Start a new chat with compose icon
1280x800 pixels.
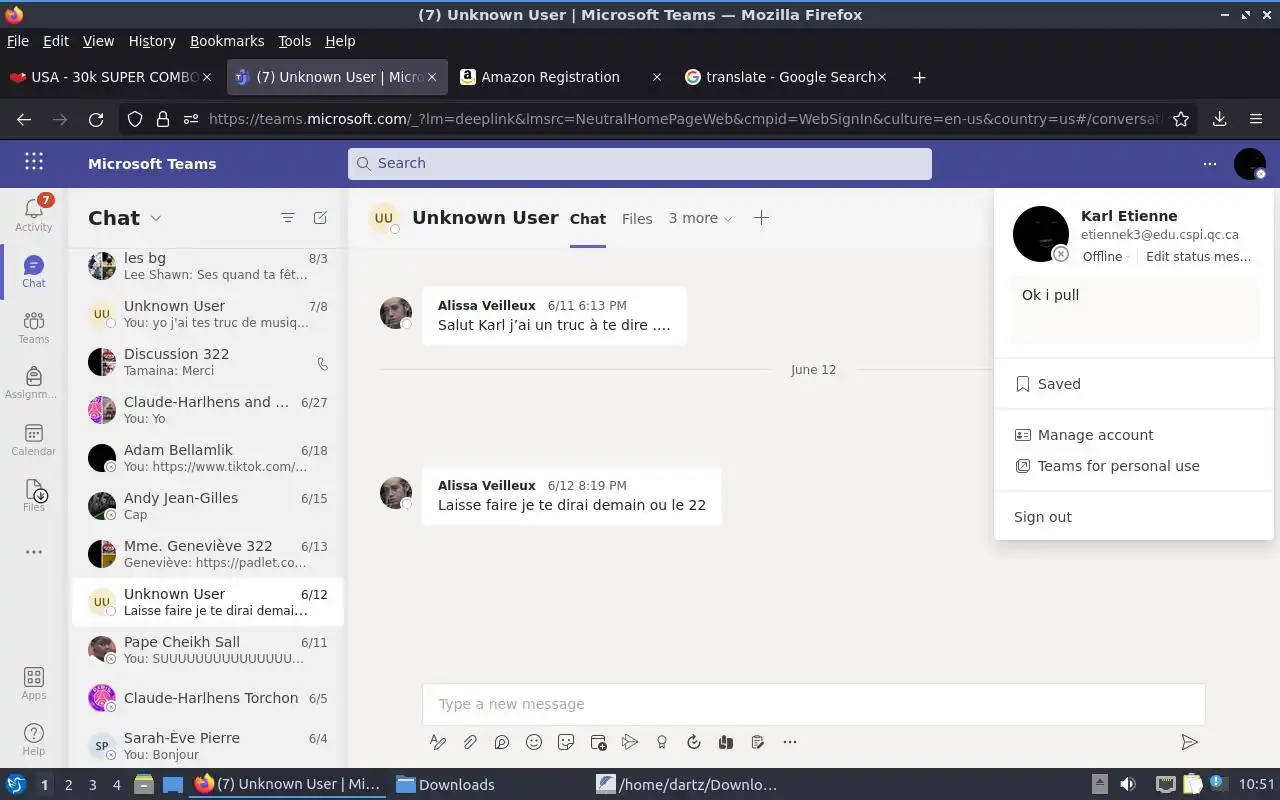point(320,218)
